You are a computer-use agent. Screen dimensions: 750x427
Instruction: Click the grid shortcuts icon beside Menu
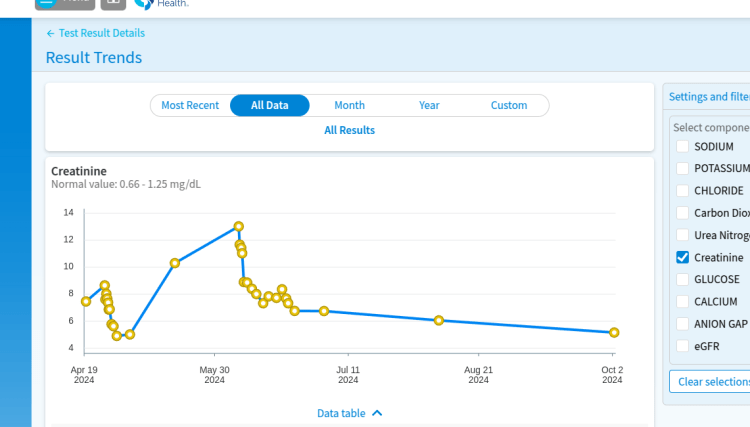click(x=113, y=3)
